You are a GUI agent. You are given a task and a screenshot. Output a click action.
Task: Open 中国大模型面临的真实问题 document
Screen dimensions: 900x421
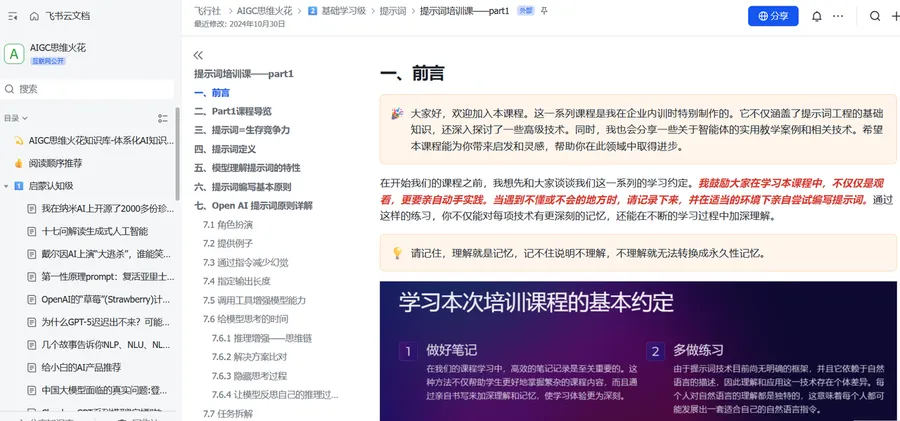(x=104, y=391)
